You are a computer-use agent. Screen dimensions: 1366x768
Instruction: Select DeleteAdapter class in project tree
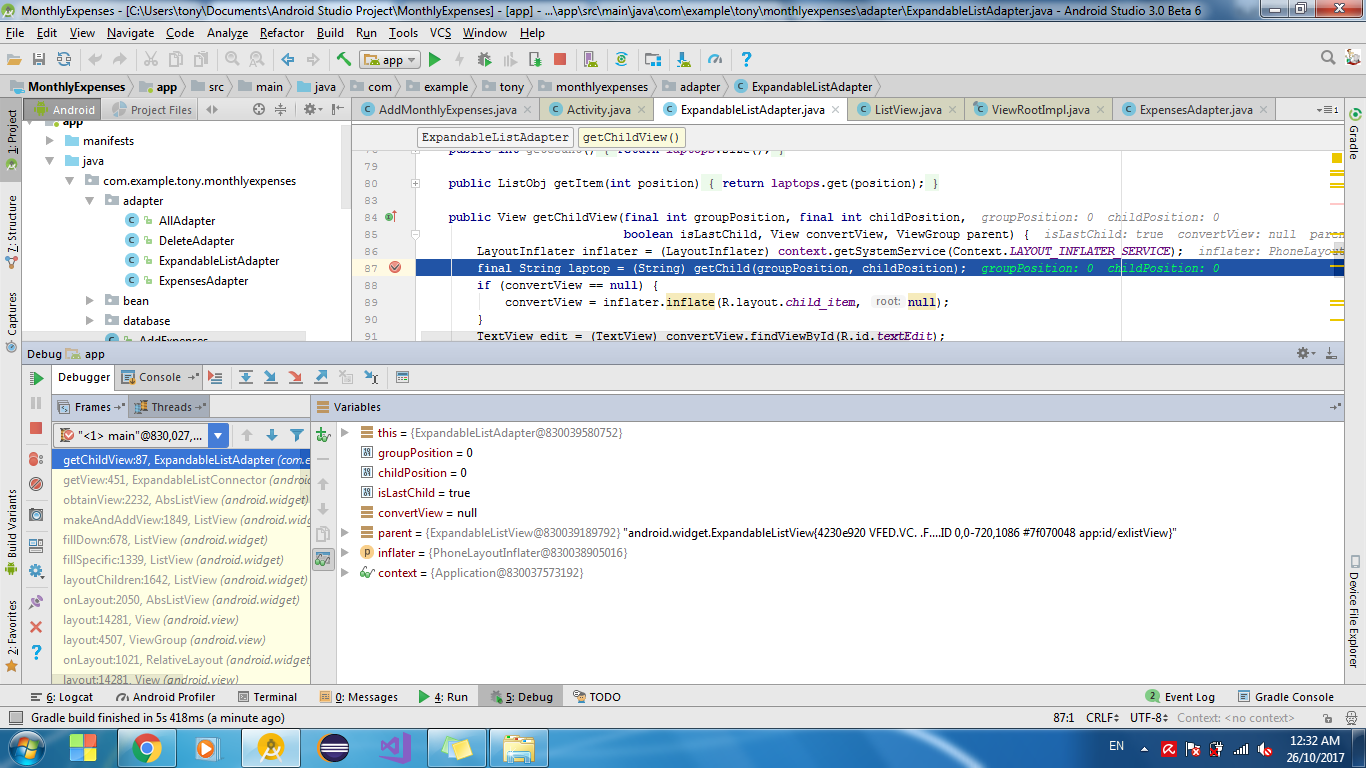click(196, 241)
